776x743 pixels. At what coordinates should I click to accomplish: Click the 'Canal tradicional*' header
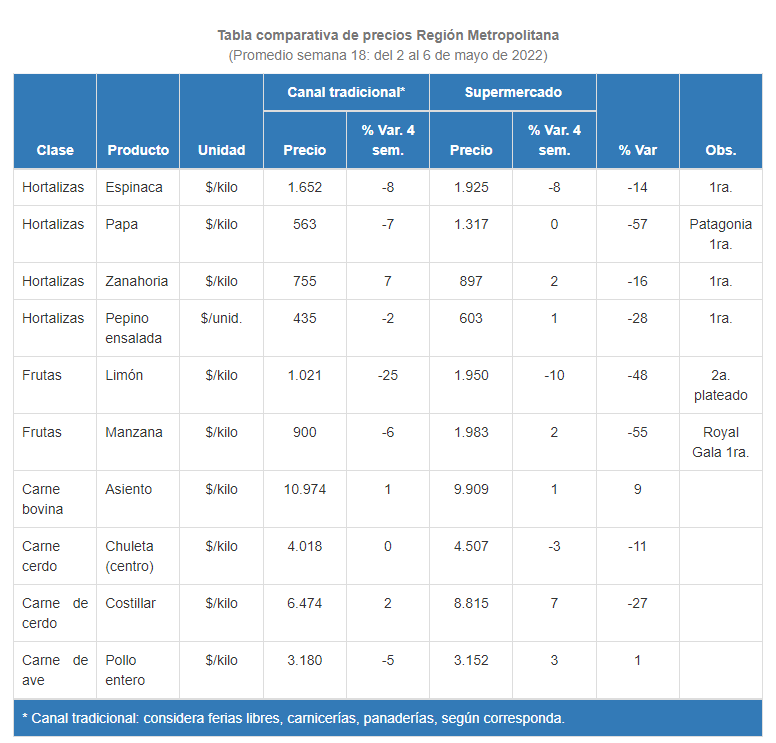point(346,92)
